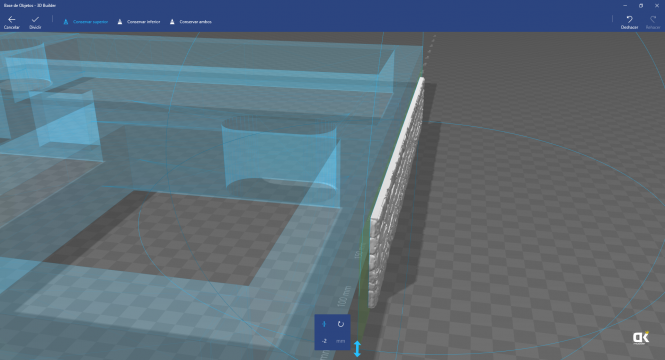This screenshot has width=665, height=360.
Task: Select the Conservar inferior option
Action: (139, 22)
